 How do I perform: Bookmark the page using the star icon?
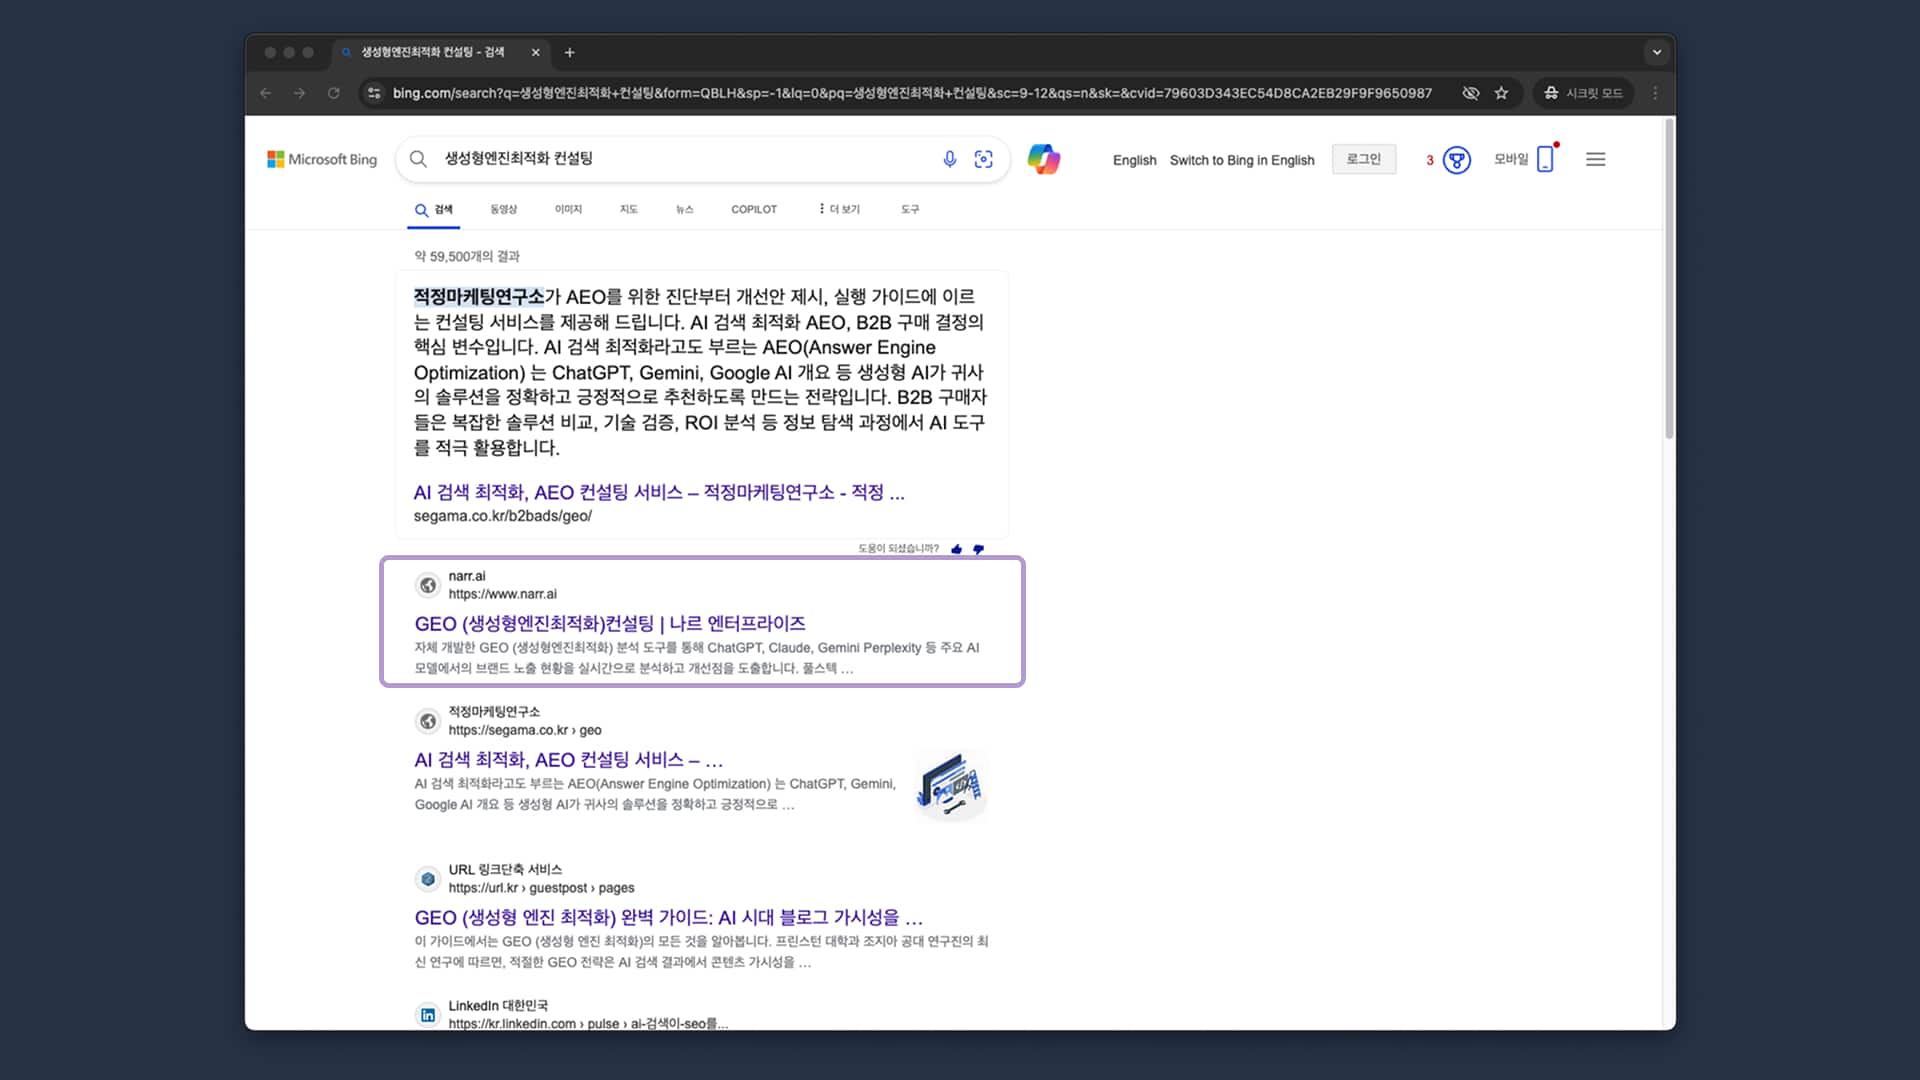point(1501,92)
